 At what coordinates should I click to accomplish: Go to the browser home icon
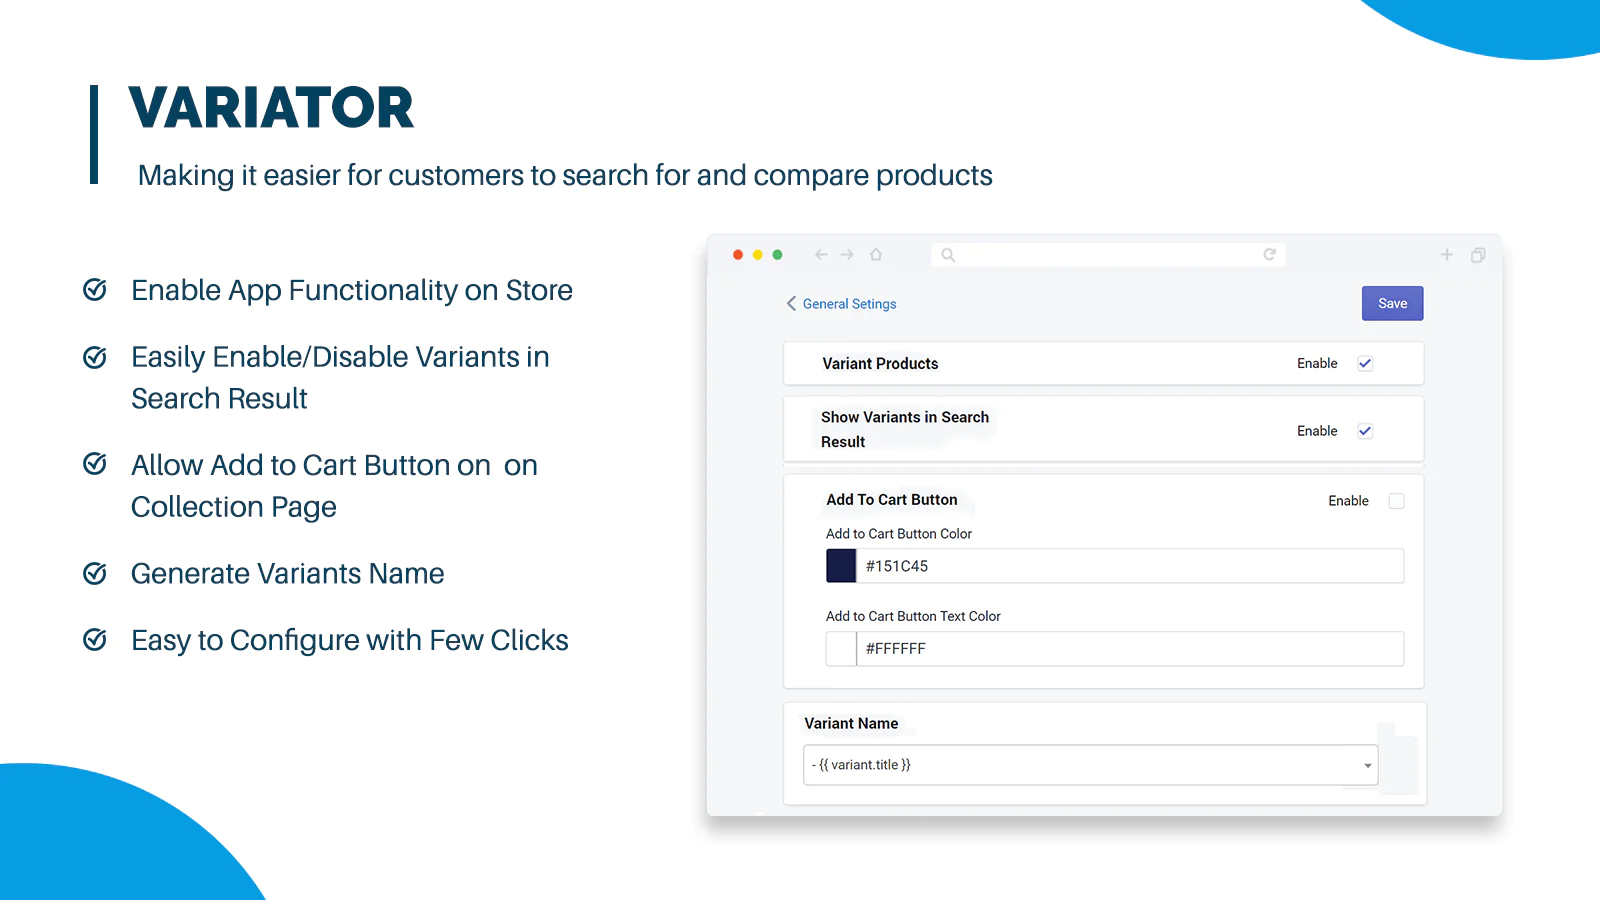[x=876, y=255]
